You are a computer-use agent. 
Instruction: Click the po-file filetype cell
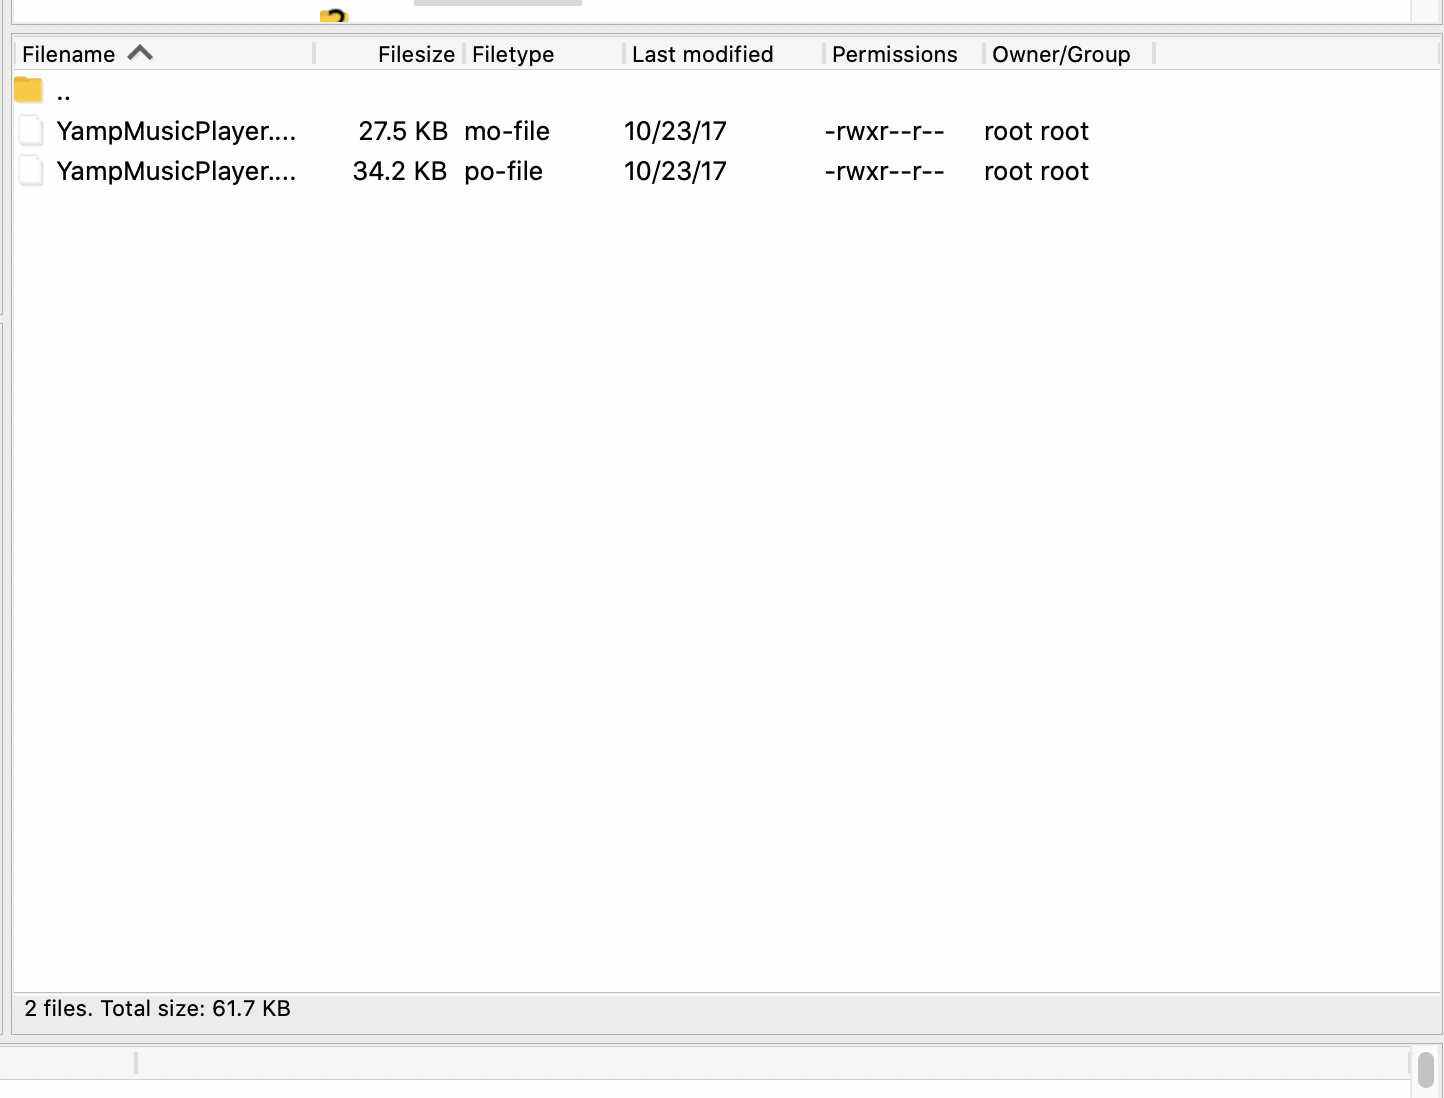(504, 171)
